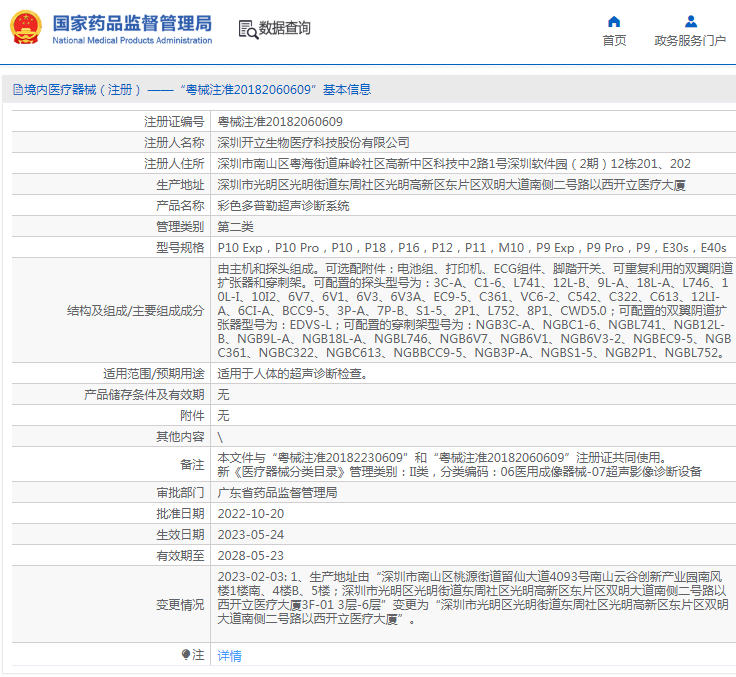Image resolution: width=736 pixels, height=677 pixels.
Task: Click the 变更情况 label
Action: pos(180,605)
